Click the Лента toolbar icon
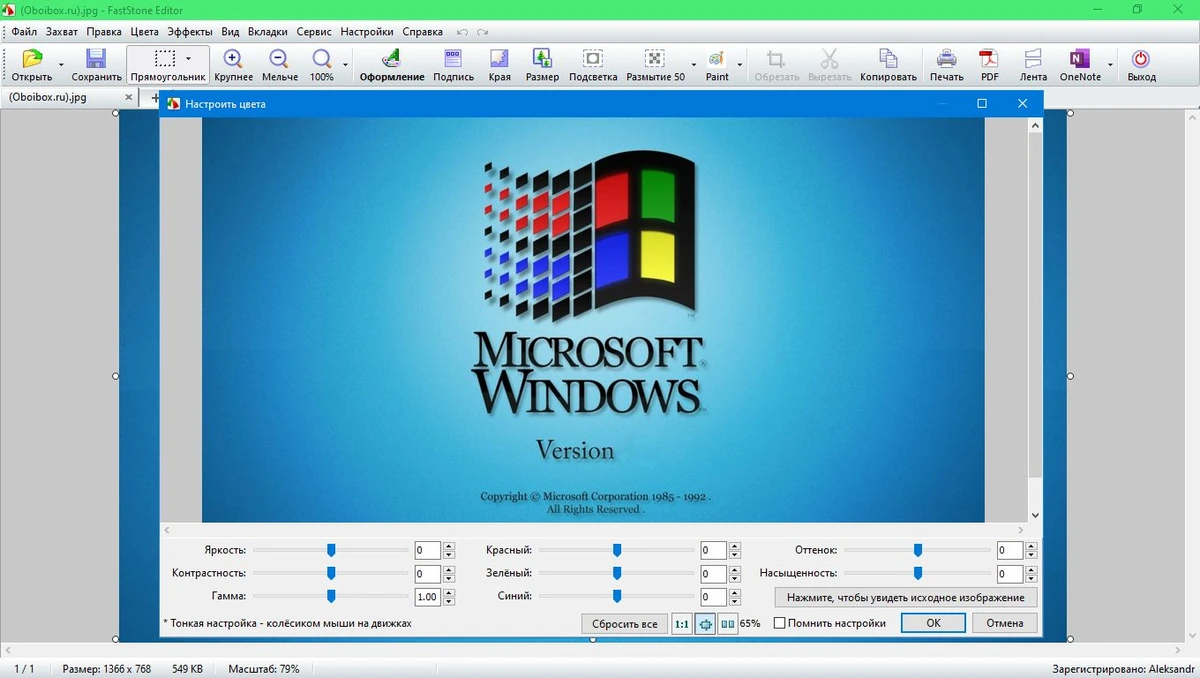 point(1033,59)
